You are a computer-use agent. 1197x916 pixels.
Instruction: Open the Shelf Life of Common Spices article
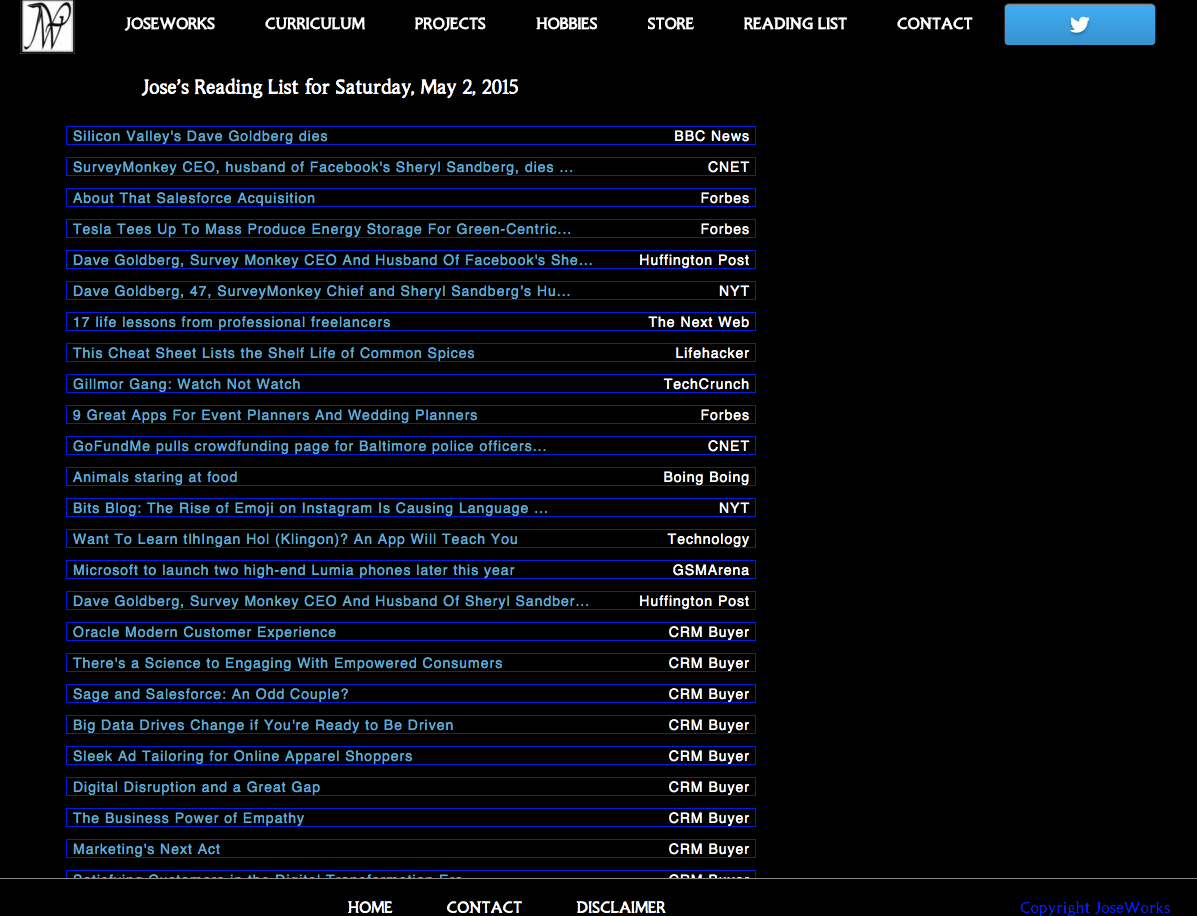click(x=273, y=353)
